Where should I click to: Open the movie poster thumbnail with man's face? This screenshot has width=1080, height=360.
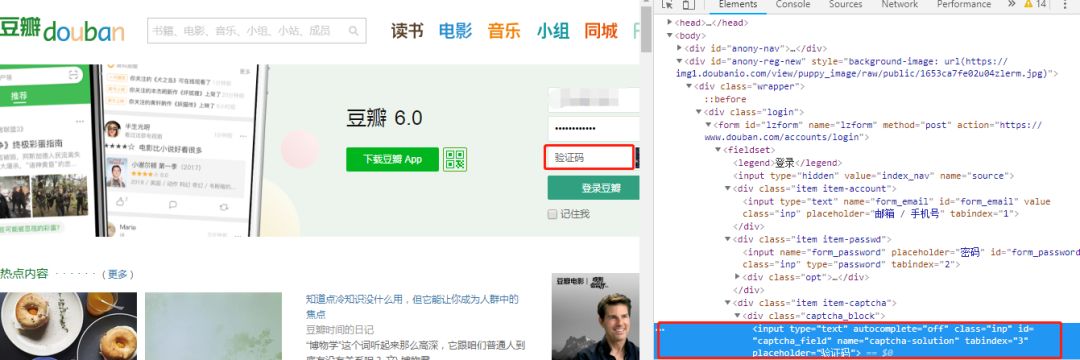point(595,317)
